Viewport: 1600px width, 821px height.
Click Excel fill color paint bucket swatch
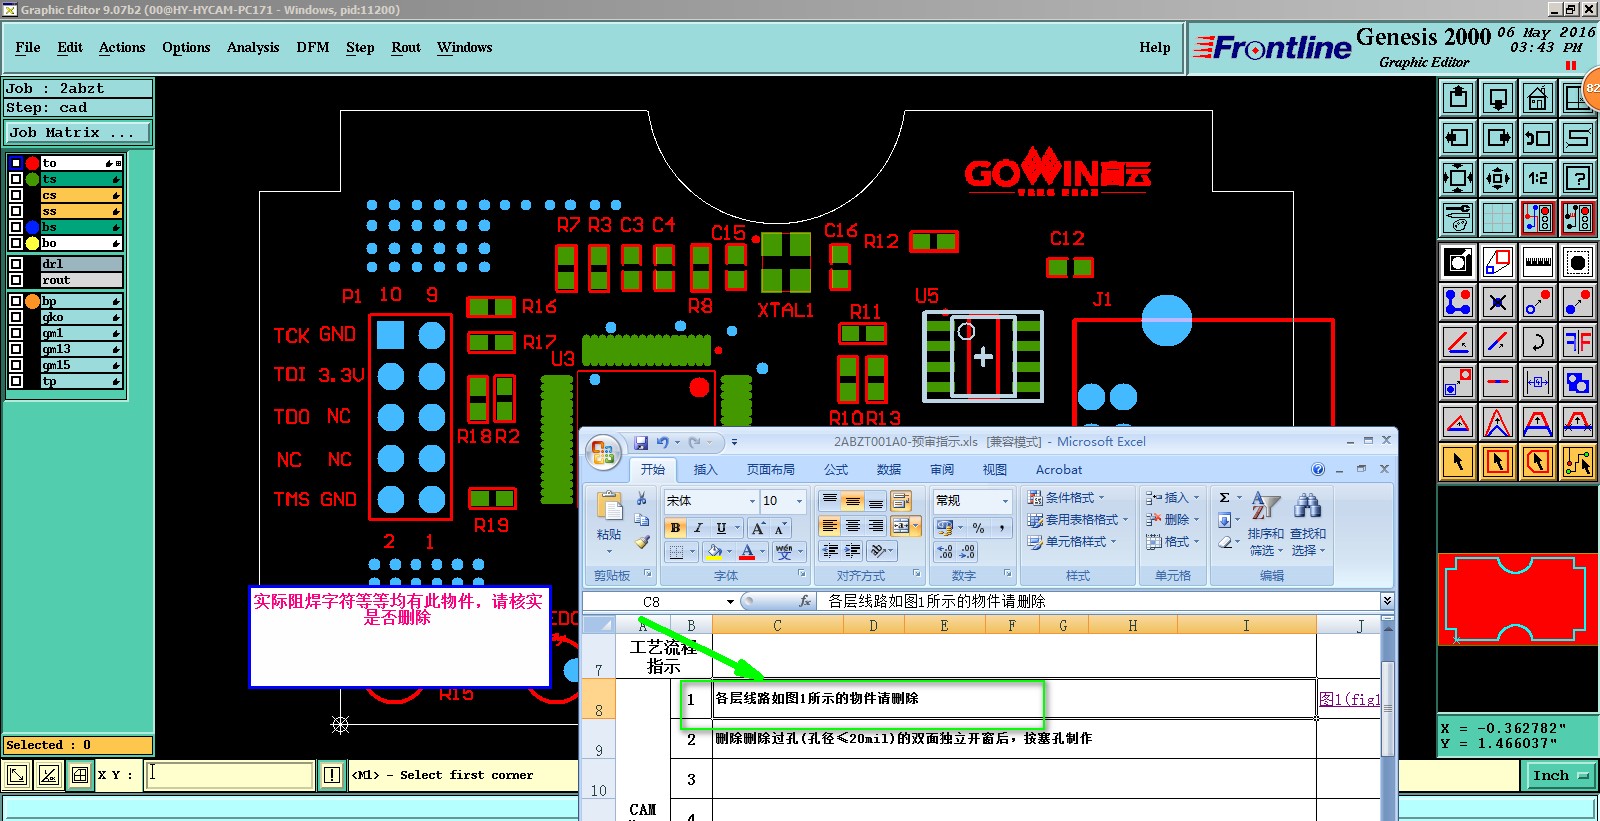pyautogui.click(x=713, y=552)
